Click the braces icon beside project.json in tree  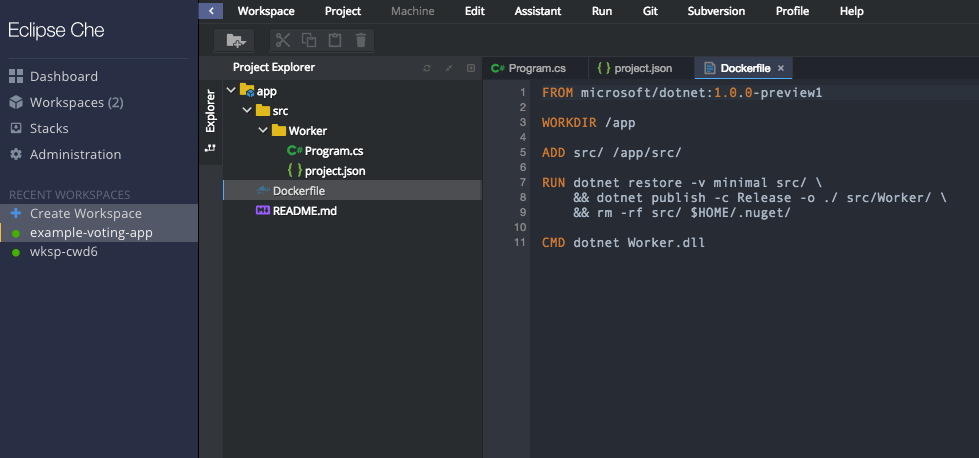(295, 170)
